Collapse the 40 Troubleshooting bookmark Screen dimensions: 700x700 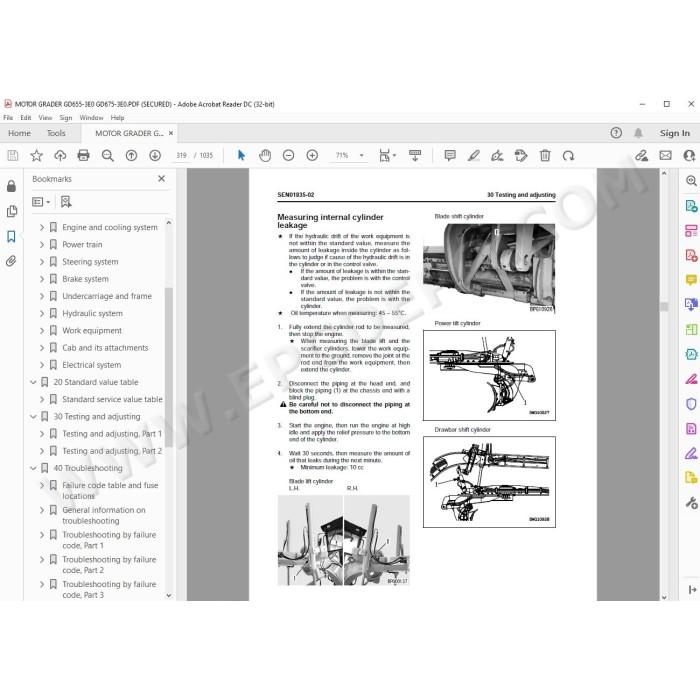coord(33,468)
